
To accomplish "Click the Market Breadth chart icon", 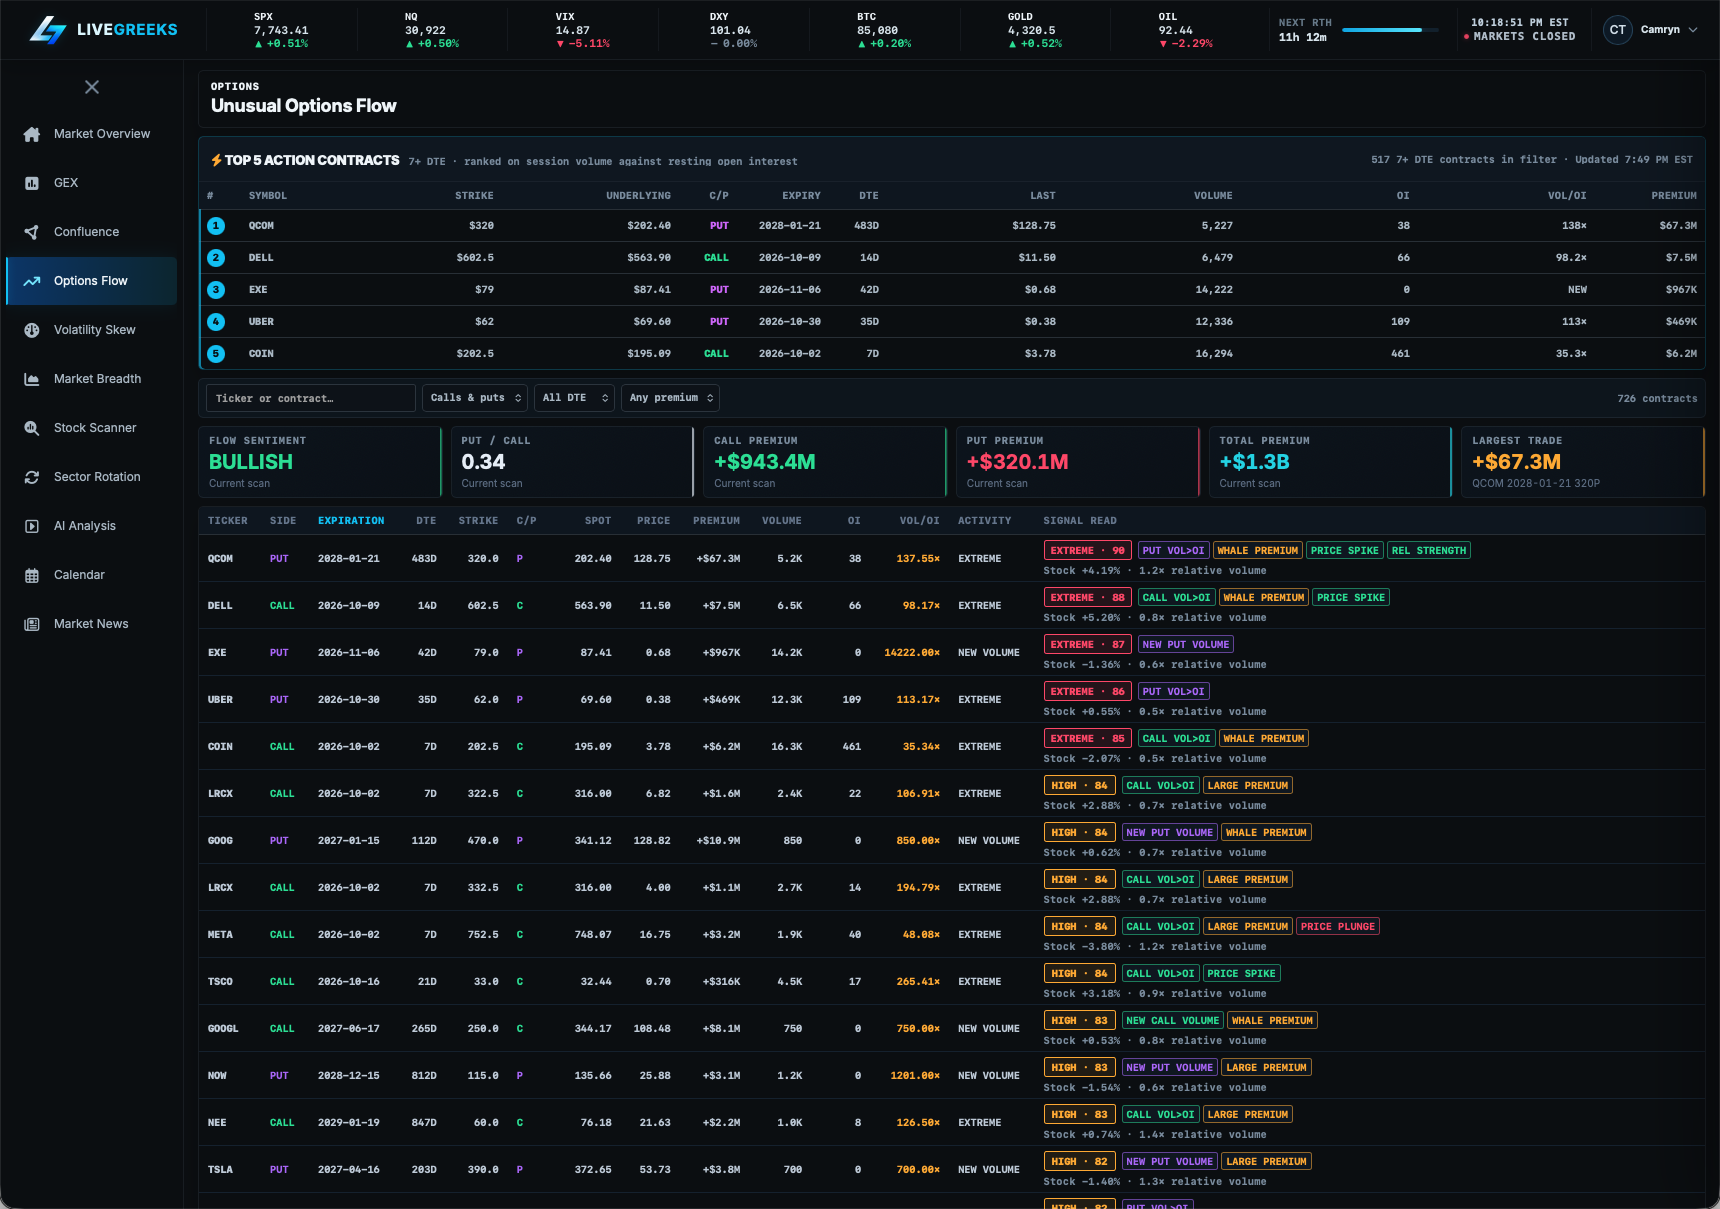I will click(32, 379).
